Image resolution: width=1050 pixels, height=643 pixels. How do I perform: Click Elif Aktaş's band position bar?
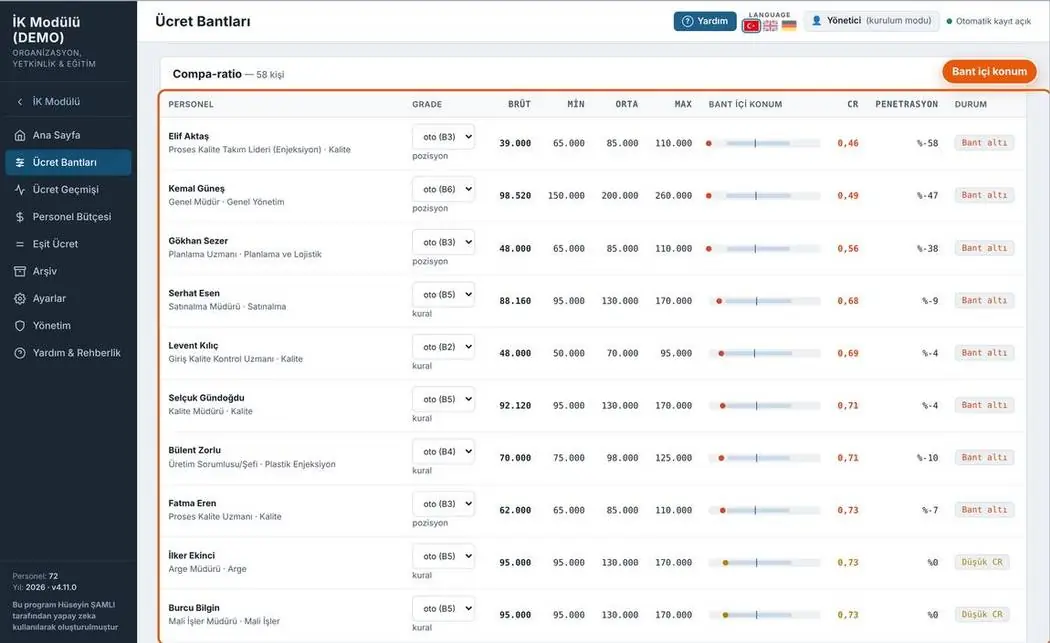click(x=764, y=143)
